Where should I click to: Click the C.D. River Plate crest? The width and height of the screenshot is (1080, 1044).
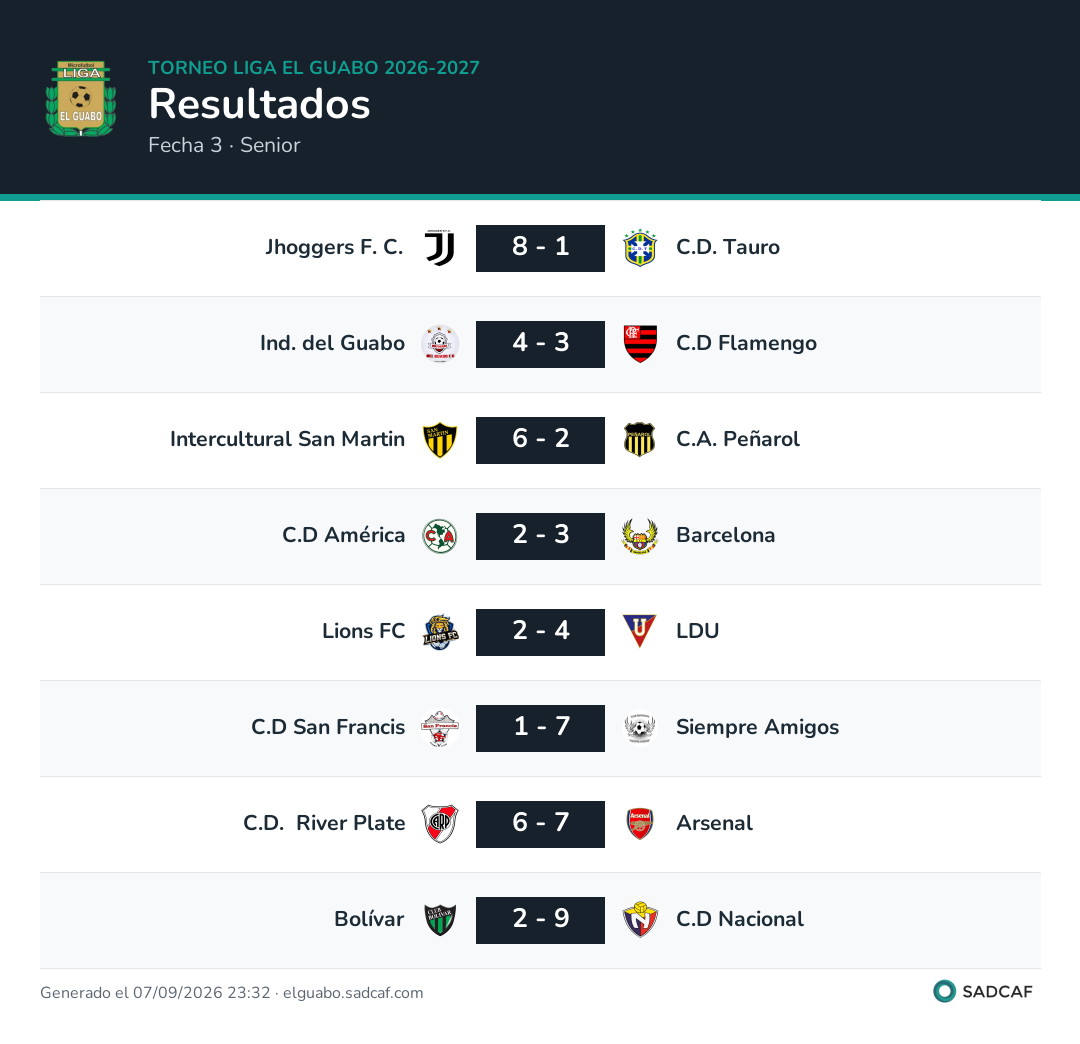click(439, 824)
